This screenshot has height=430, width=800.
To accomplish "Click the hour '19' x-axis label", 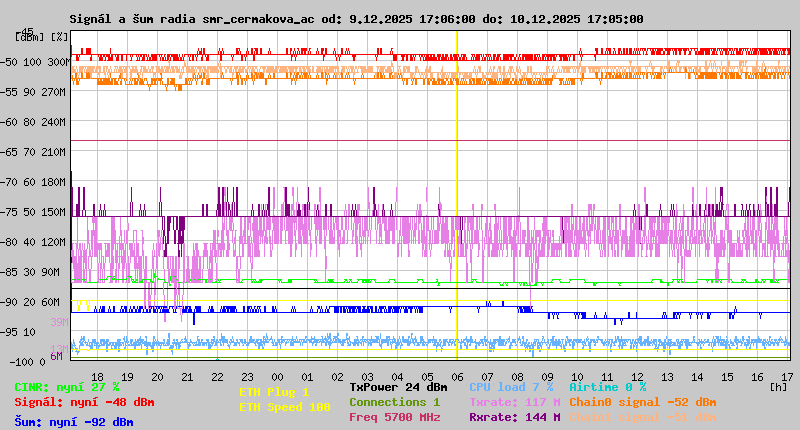I will click(127, 377).
